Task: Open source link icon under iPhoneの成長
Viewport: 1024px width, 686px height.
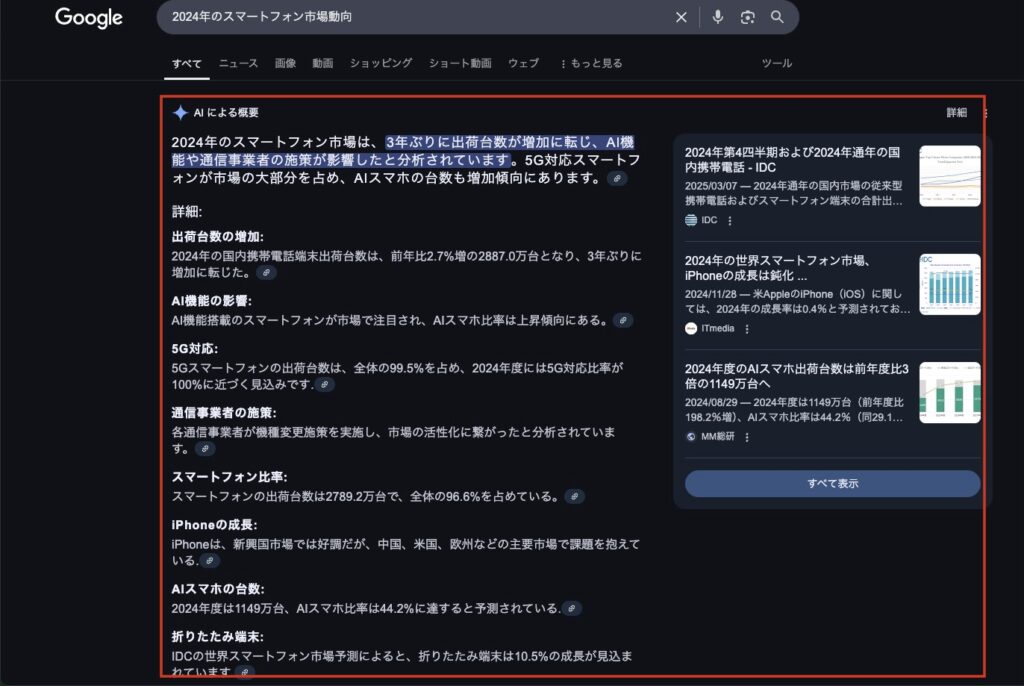Action: pos(210,560)
